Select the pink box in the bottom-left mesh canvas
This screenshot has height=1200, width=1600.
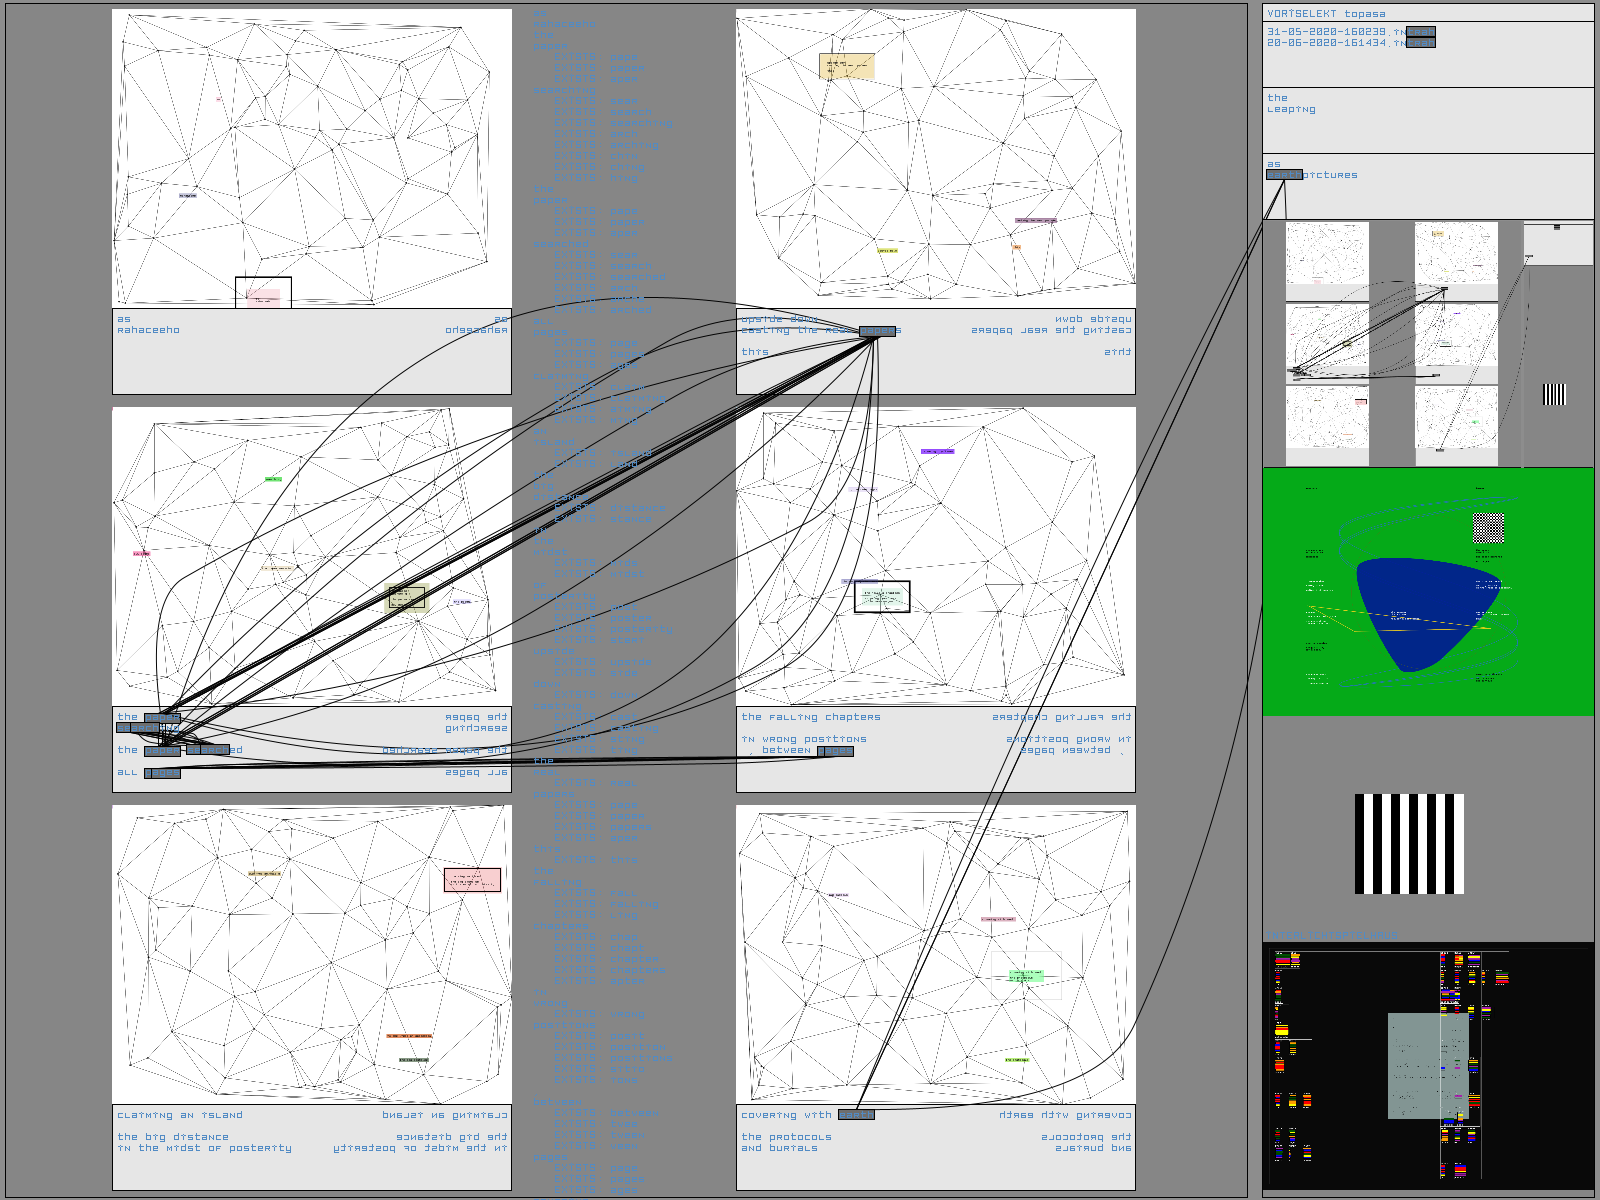point(472,880)
